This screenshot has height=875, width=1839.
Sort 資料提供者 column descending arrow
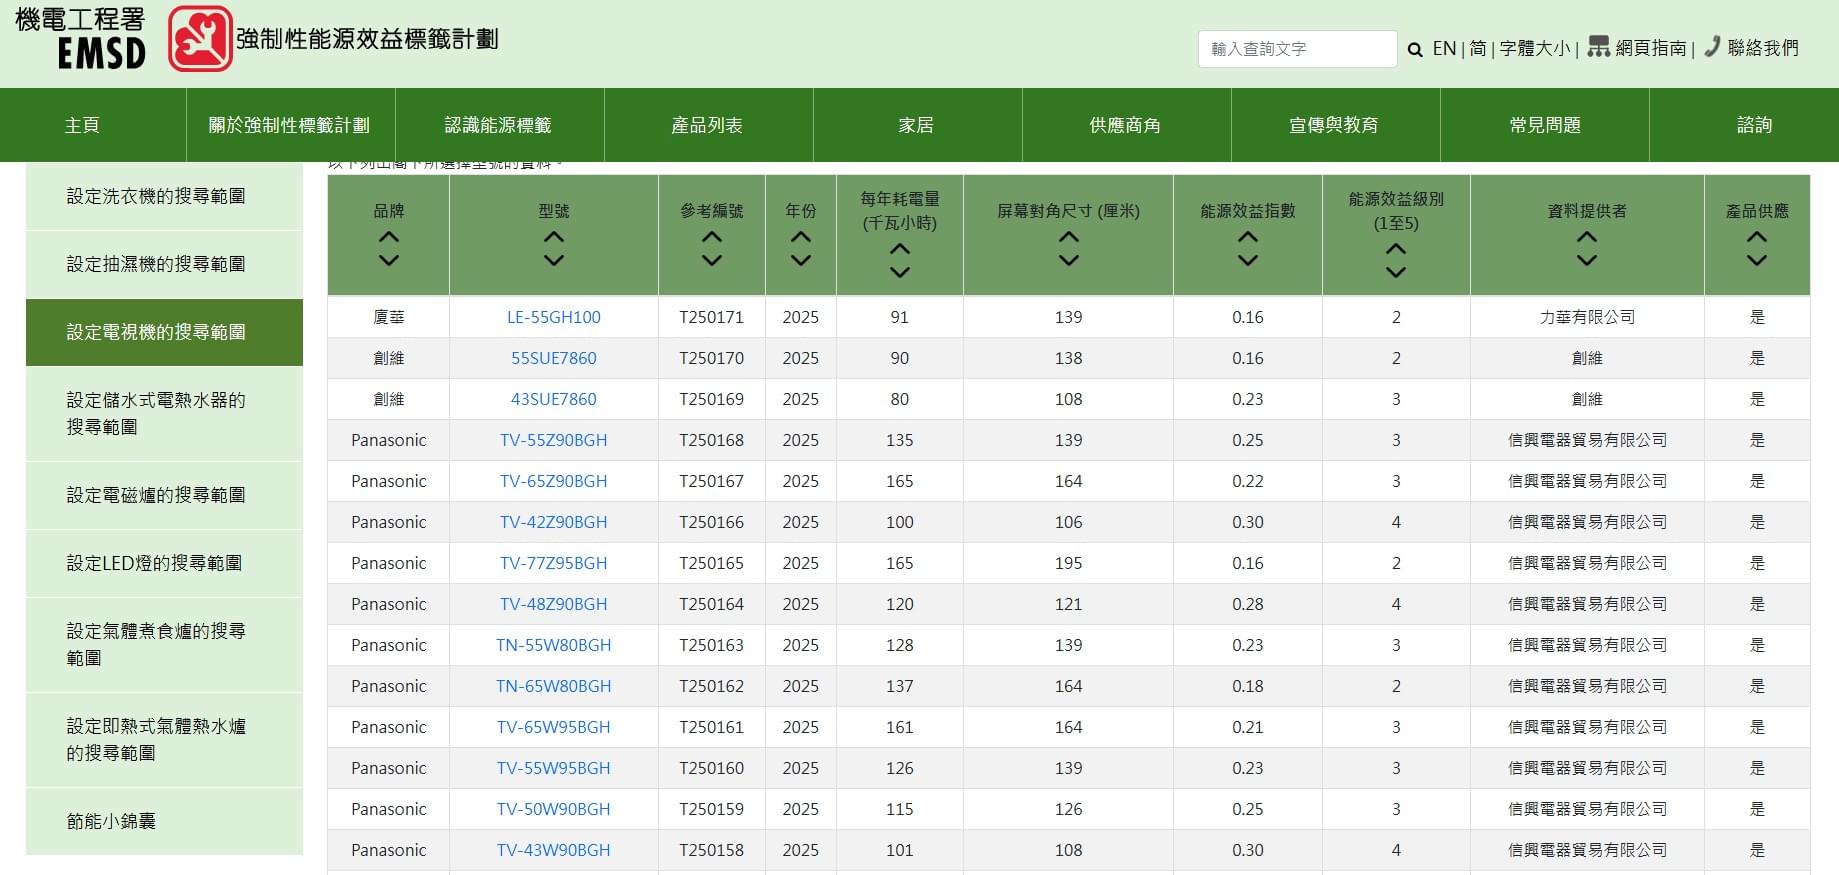tap(1587, 260)
